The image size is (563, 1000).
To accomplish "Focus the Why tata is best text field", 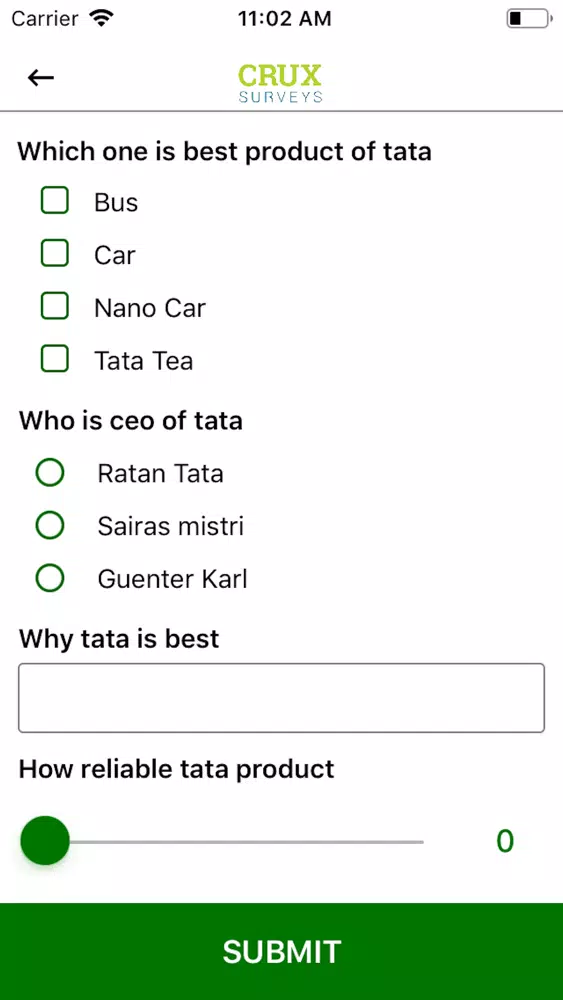I will tap(281, 698).
